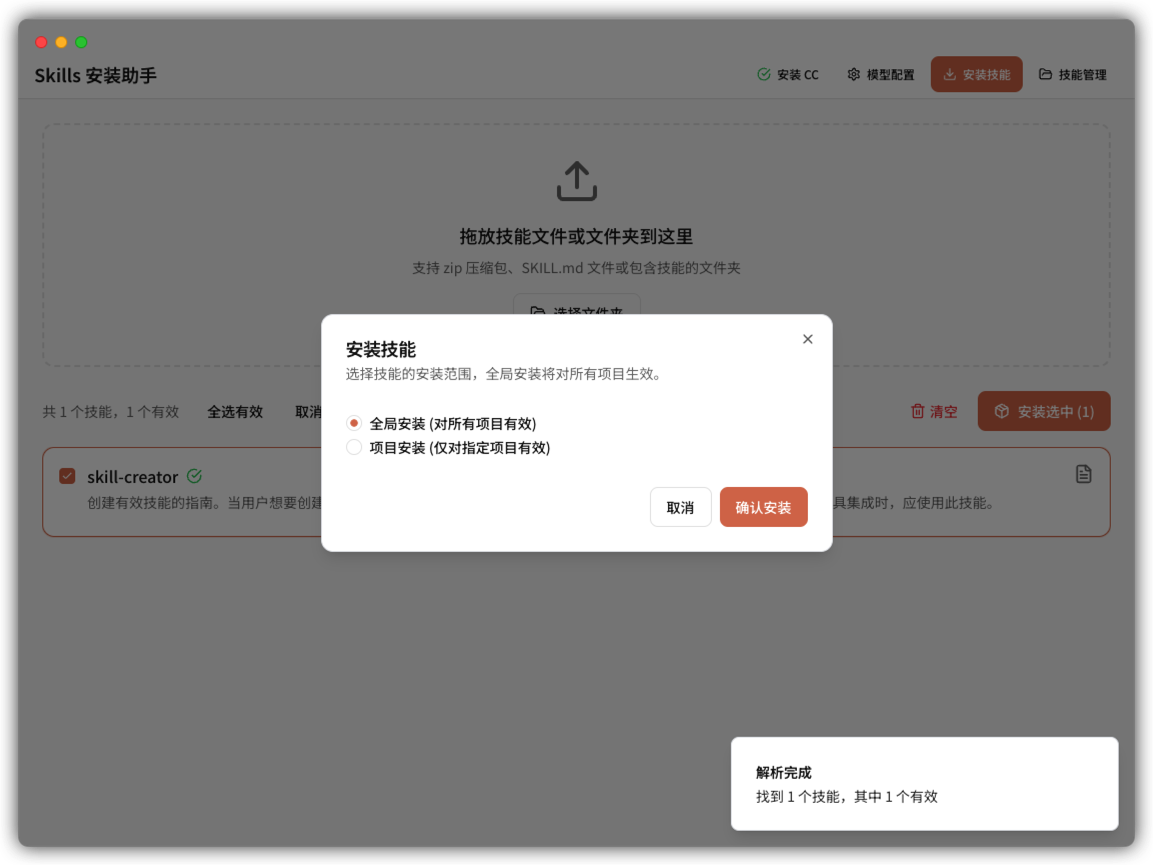1153x865 pixels.
Task: Click the trash icon next to 清空
Action: click(917, 411)
